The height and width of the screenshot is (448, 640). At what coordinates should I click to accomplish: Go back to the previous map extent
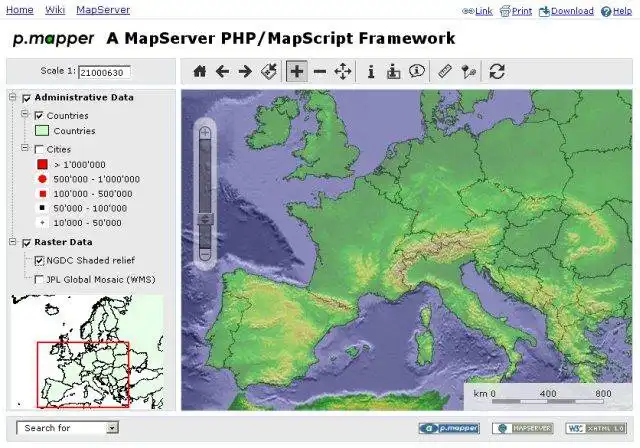point(222,71)
